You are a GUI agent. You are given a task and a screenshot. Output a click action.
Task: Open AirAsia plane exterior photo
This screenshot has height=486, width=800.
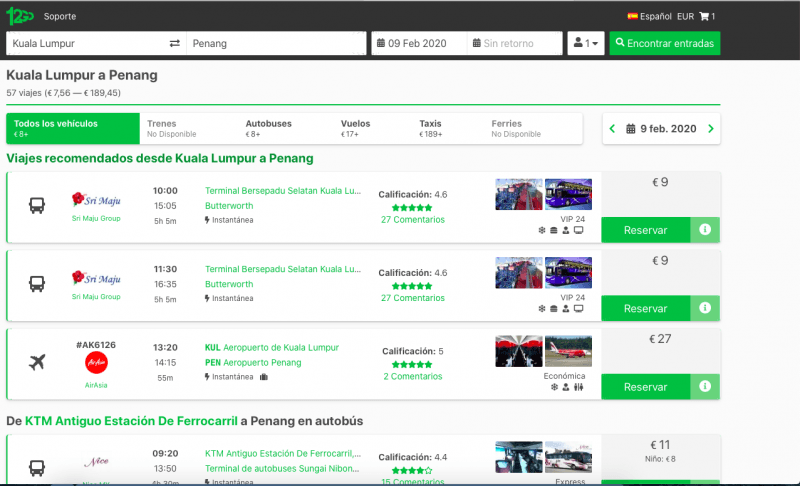[x=568, y=351]
